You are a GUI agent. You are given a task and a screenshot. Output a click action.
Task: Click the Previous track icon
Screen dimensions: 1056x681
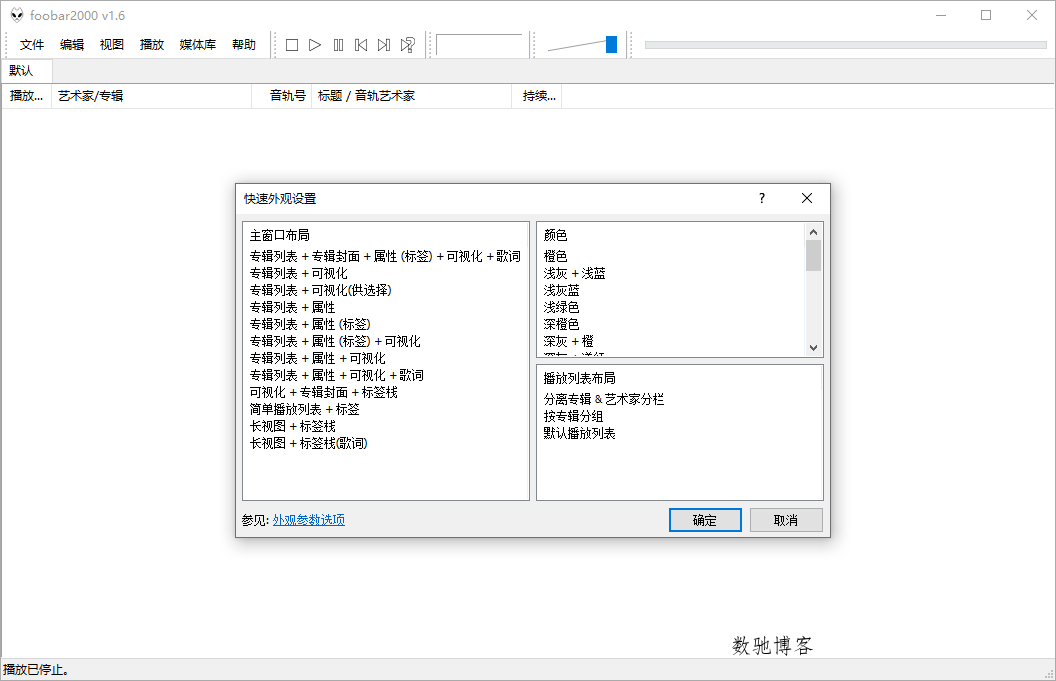[361, 45]
